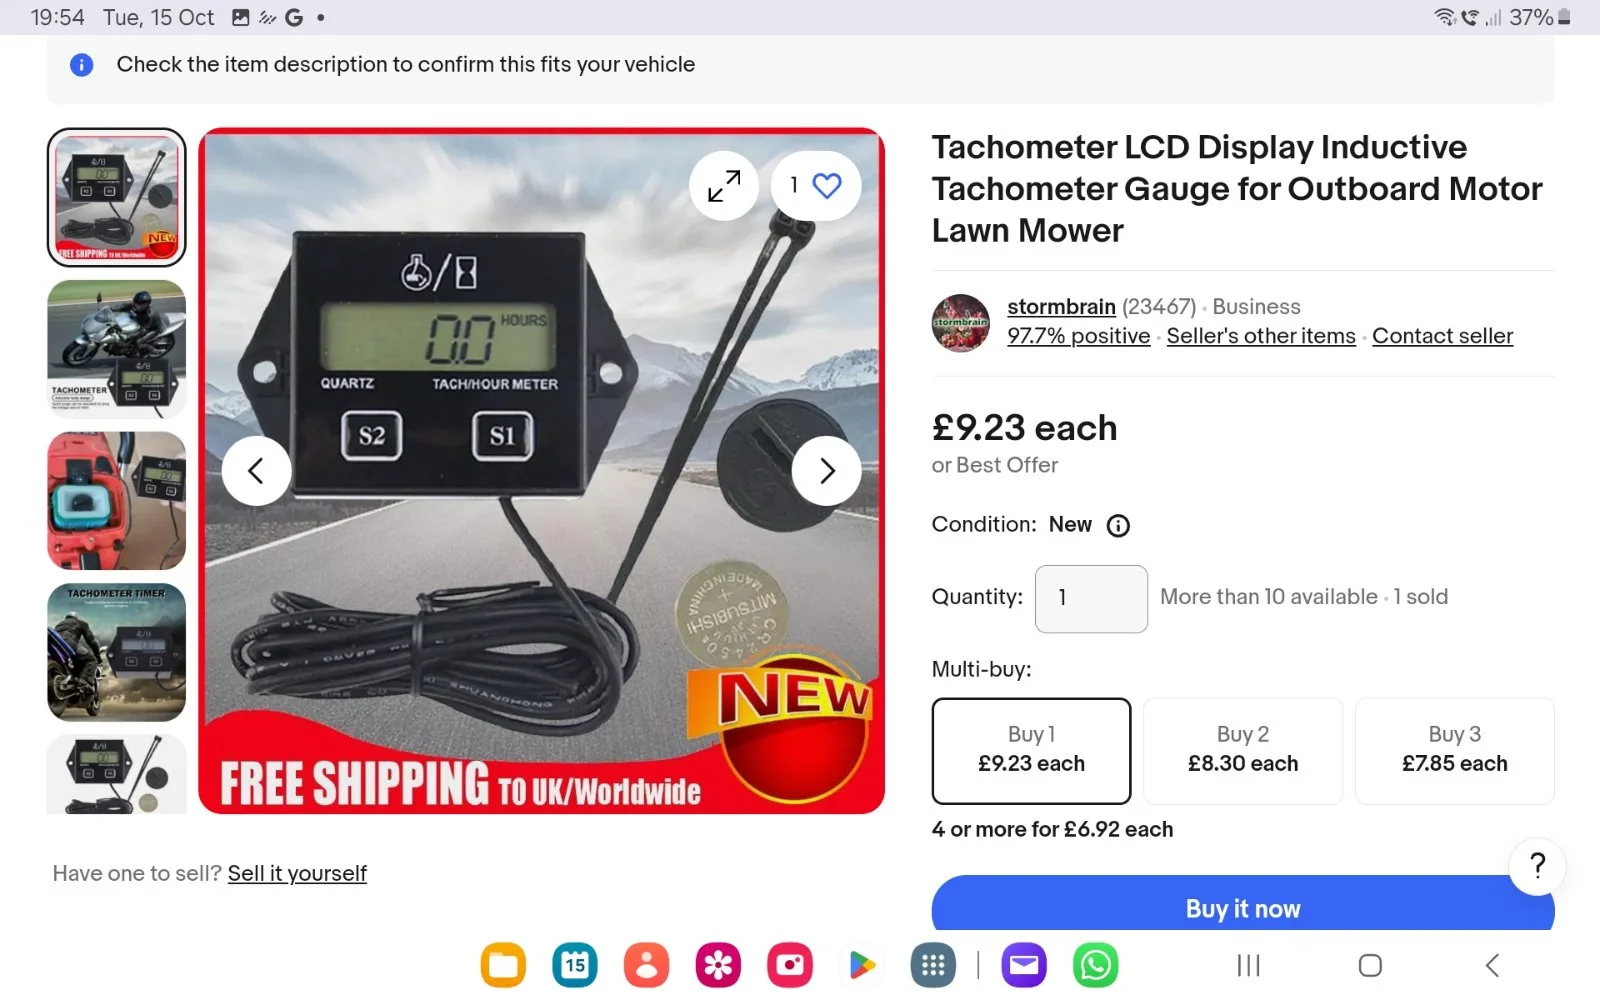The image size is (1600, 1000).
Task: Click the Quantity input field
Action: tap(1091, 598)
